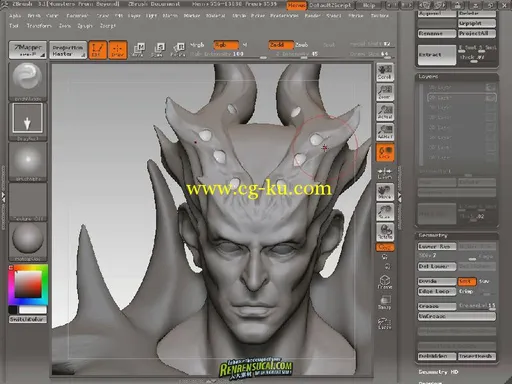Pick a hue in the color picker square

(28, 284)
